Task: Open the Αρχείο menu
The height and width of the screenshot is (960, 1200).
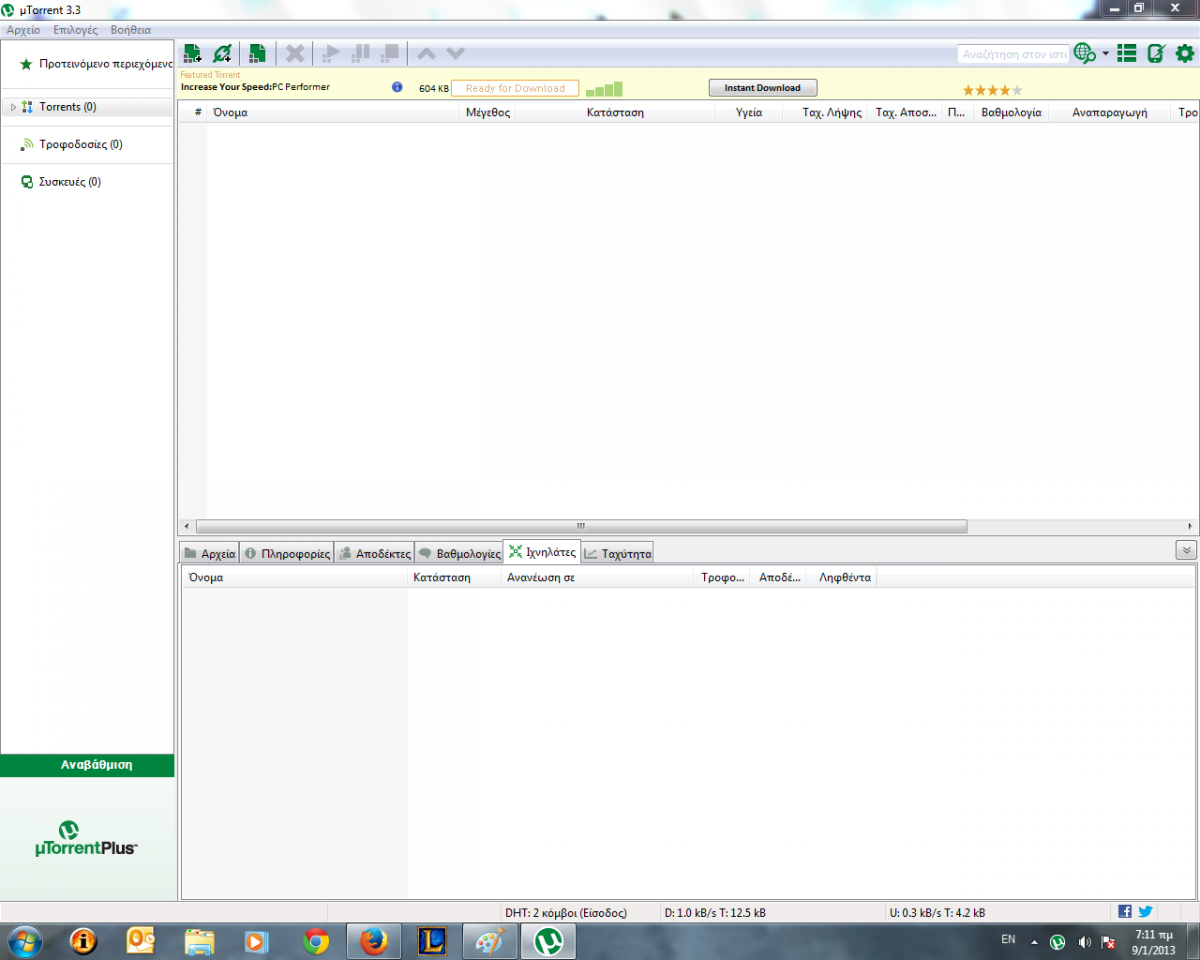Action: (24, 30)
